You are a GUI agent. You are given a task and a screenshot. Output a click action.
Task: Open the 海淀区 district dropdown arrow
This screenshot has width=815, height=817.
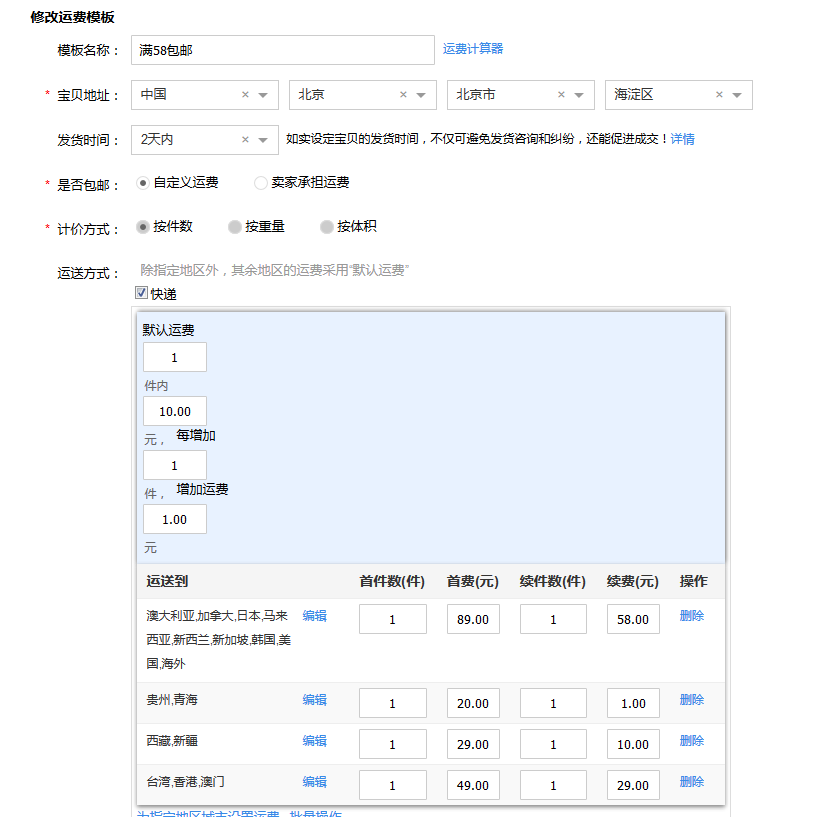pyautogui.click(x=737, y=95)
